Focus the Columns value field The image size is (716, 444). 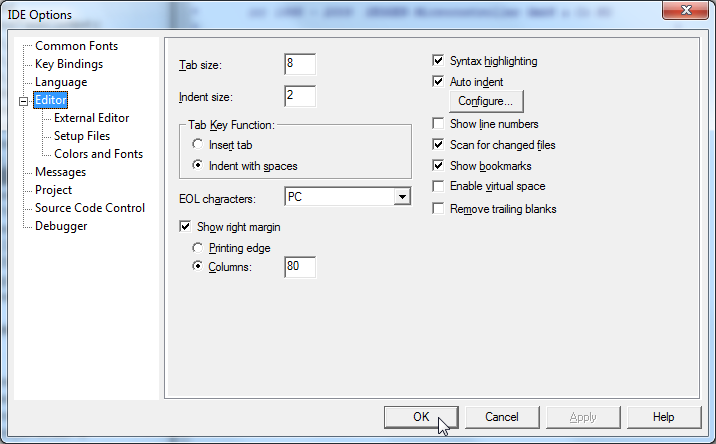point(300,267)
